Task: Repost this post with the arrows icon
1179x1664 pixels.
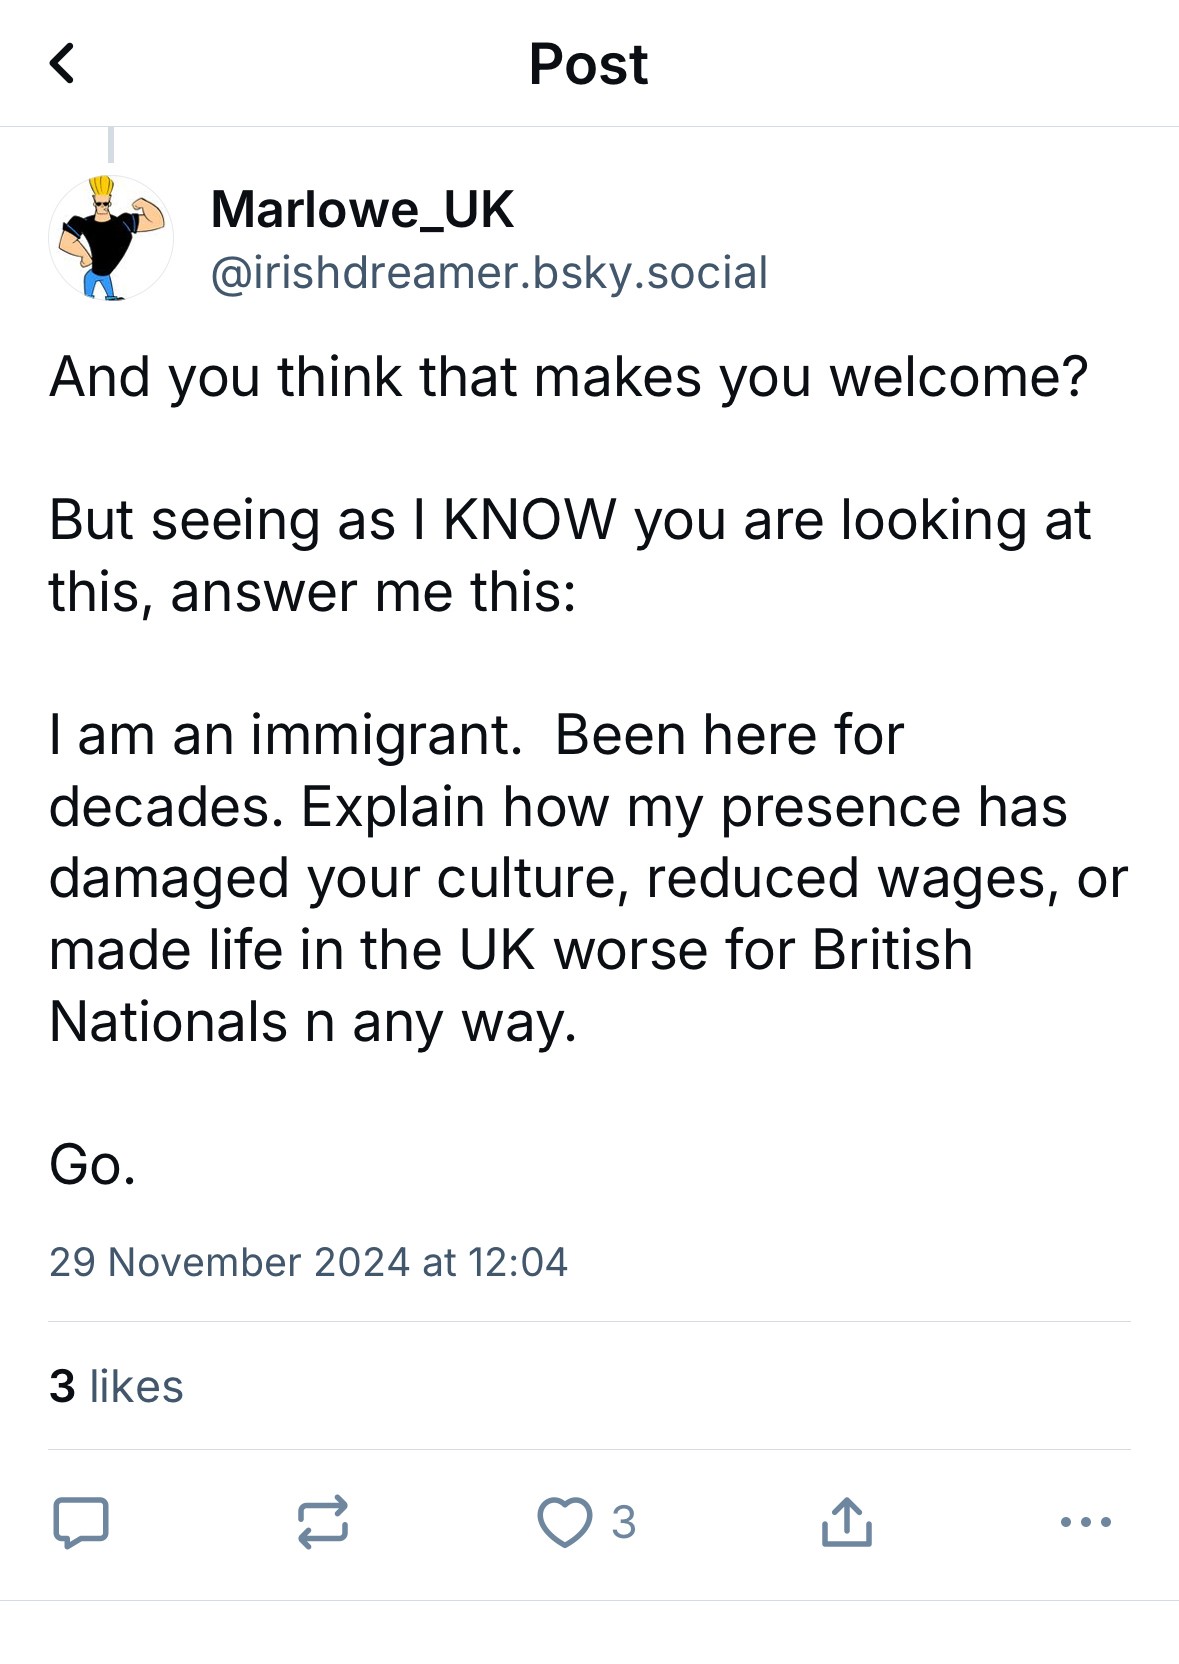Action: click(x=323, y=1522)
